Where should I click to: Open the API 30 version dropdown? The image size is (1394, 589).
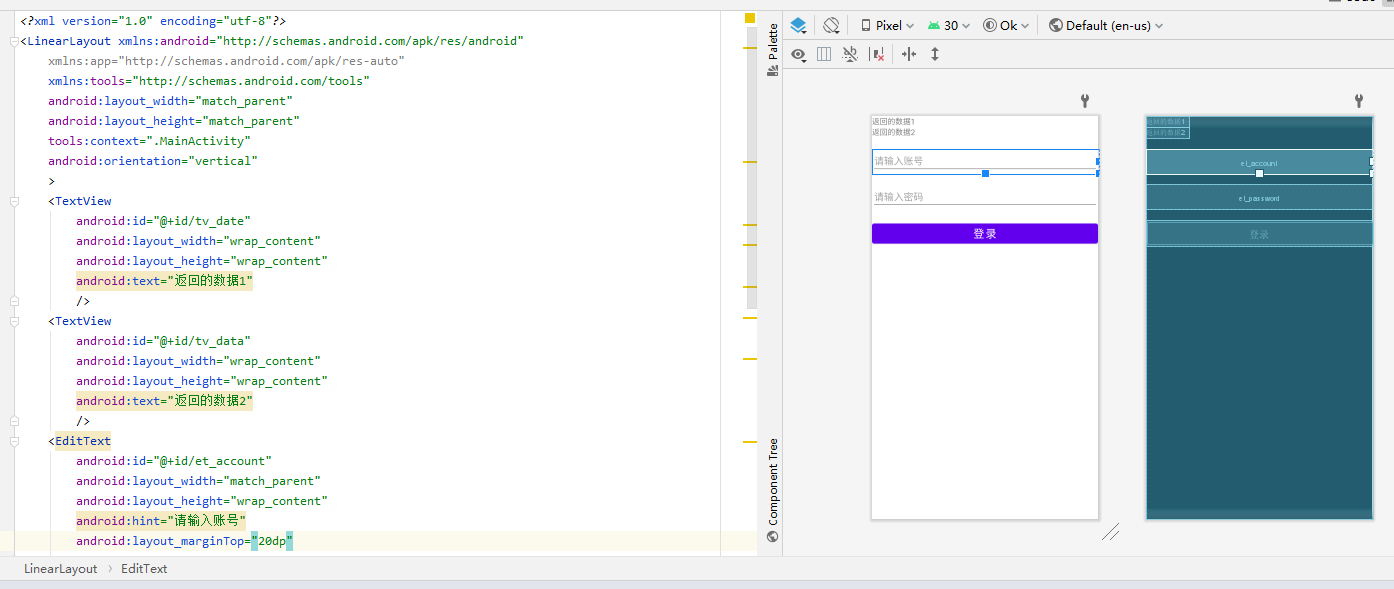[x=949, y=25]
